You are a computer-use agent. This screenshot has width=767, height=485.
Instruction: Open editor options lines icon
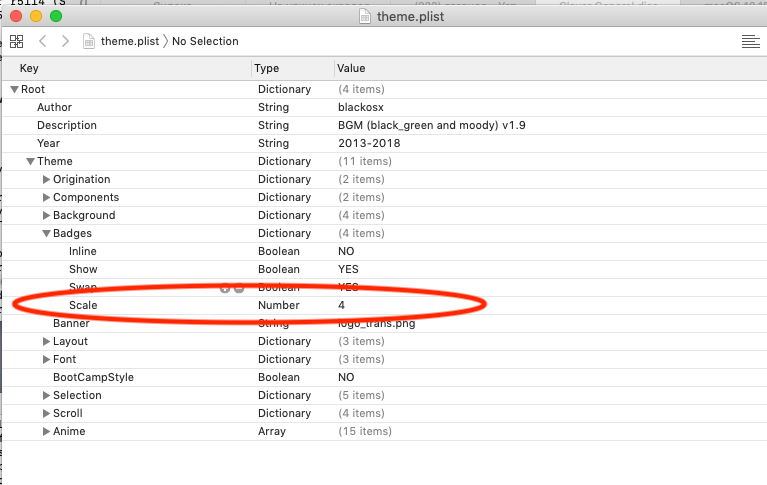[750, 42]
